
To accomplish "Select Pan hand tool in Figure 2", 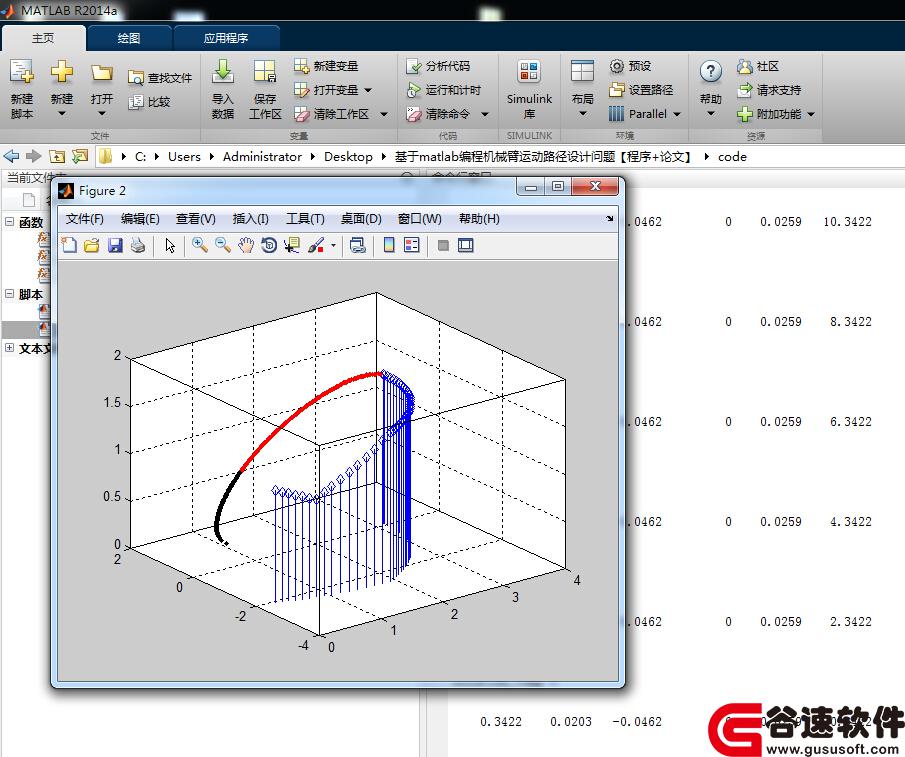I will (x=246, y=245).
